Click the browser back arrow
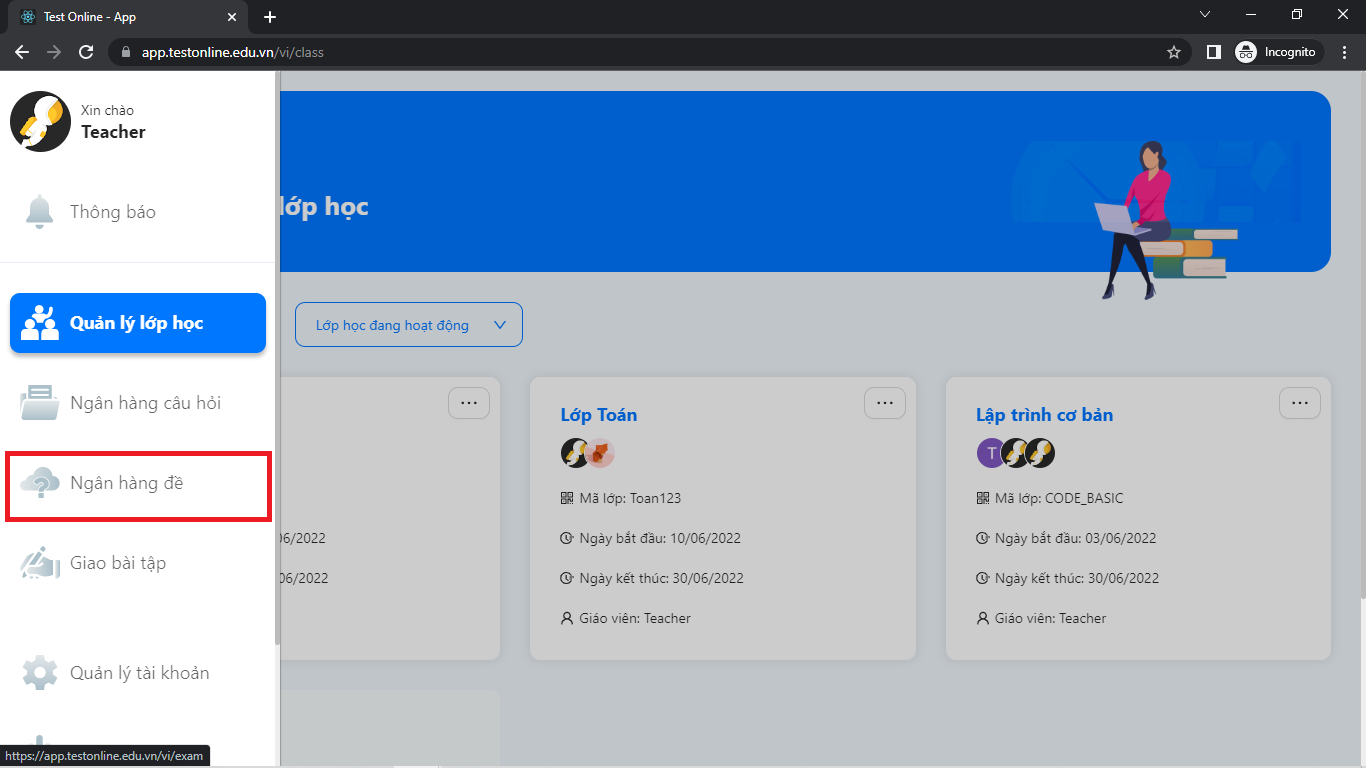 (x=22, y=52)
